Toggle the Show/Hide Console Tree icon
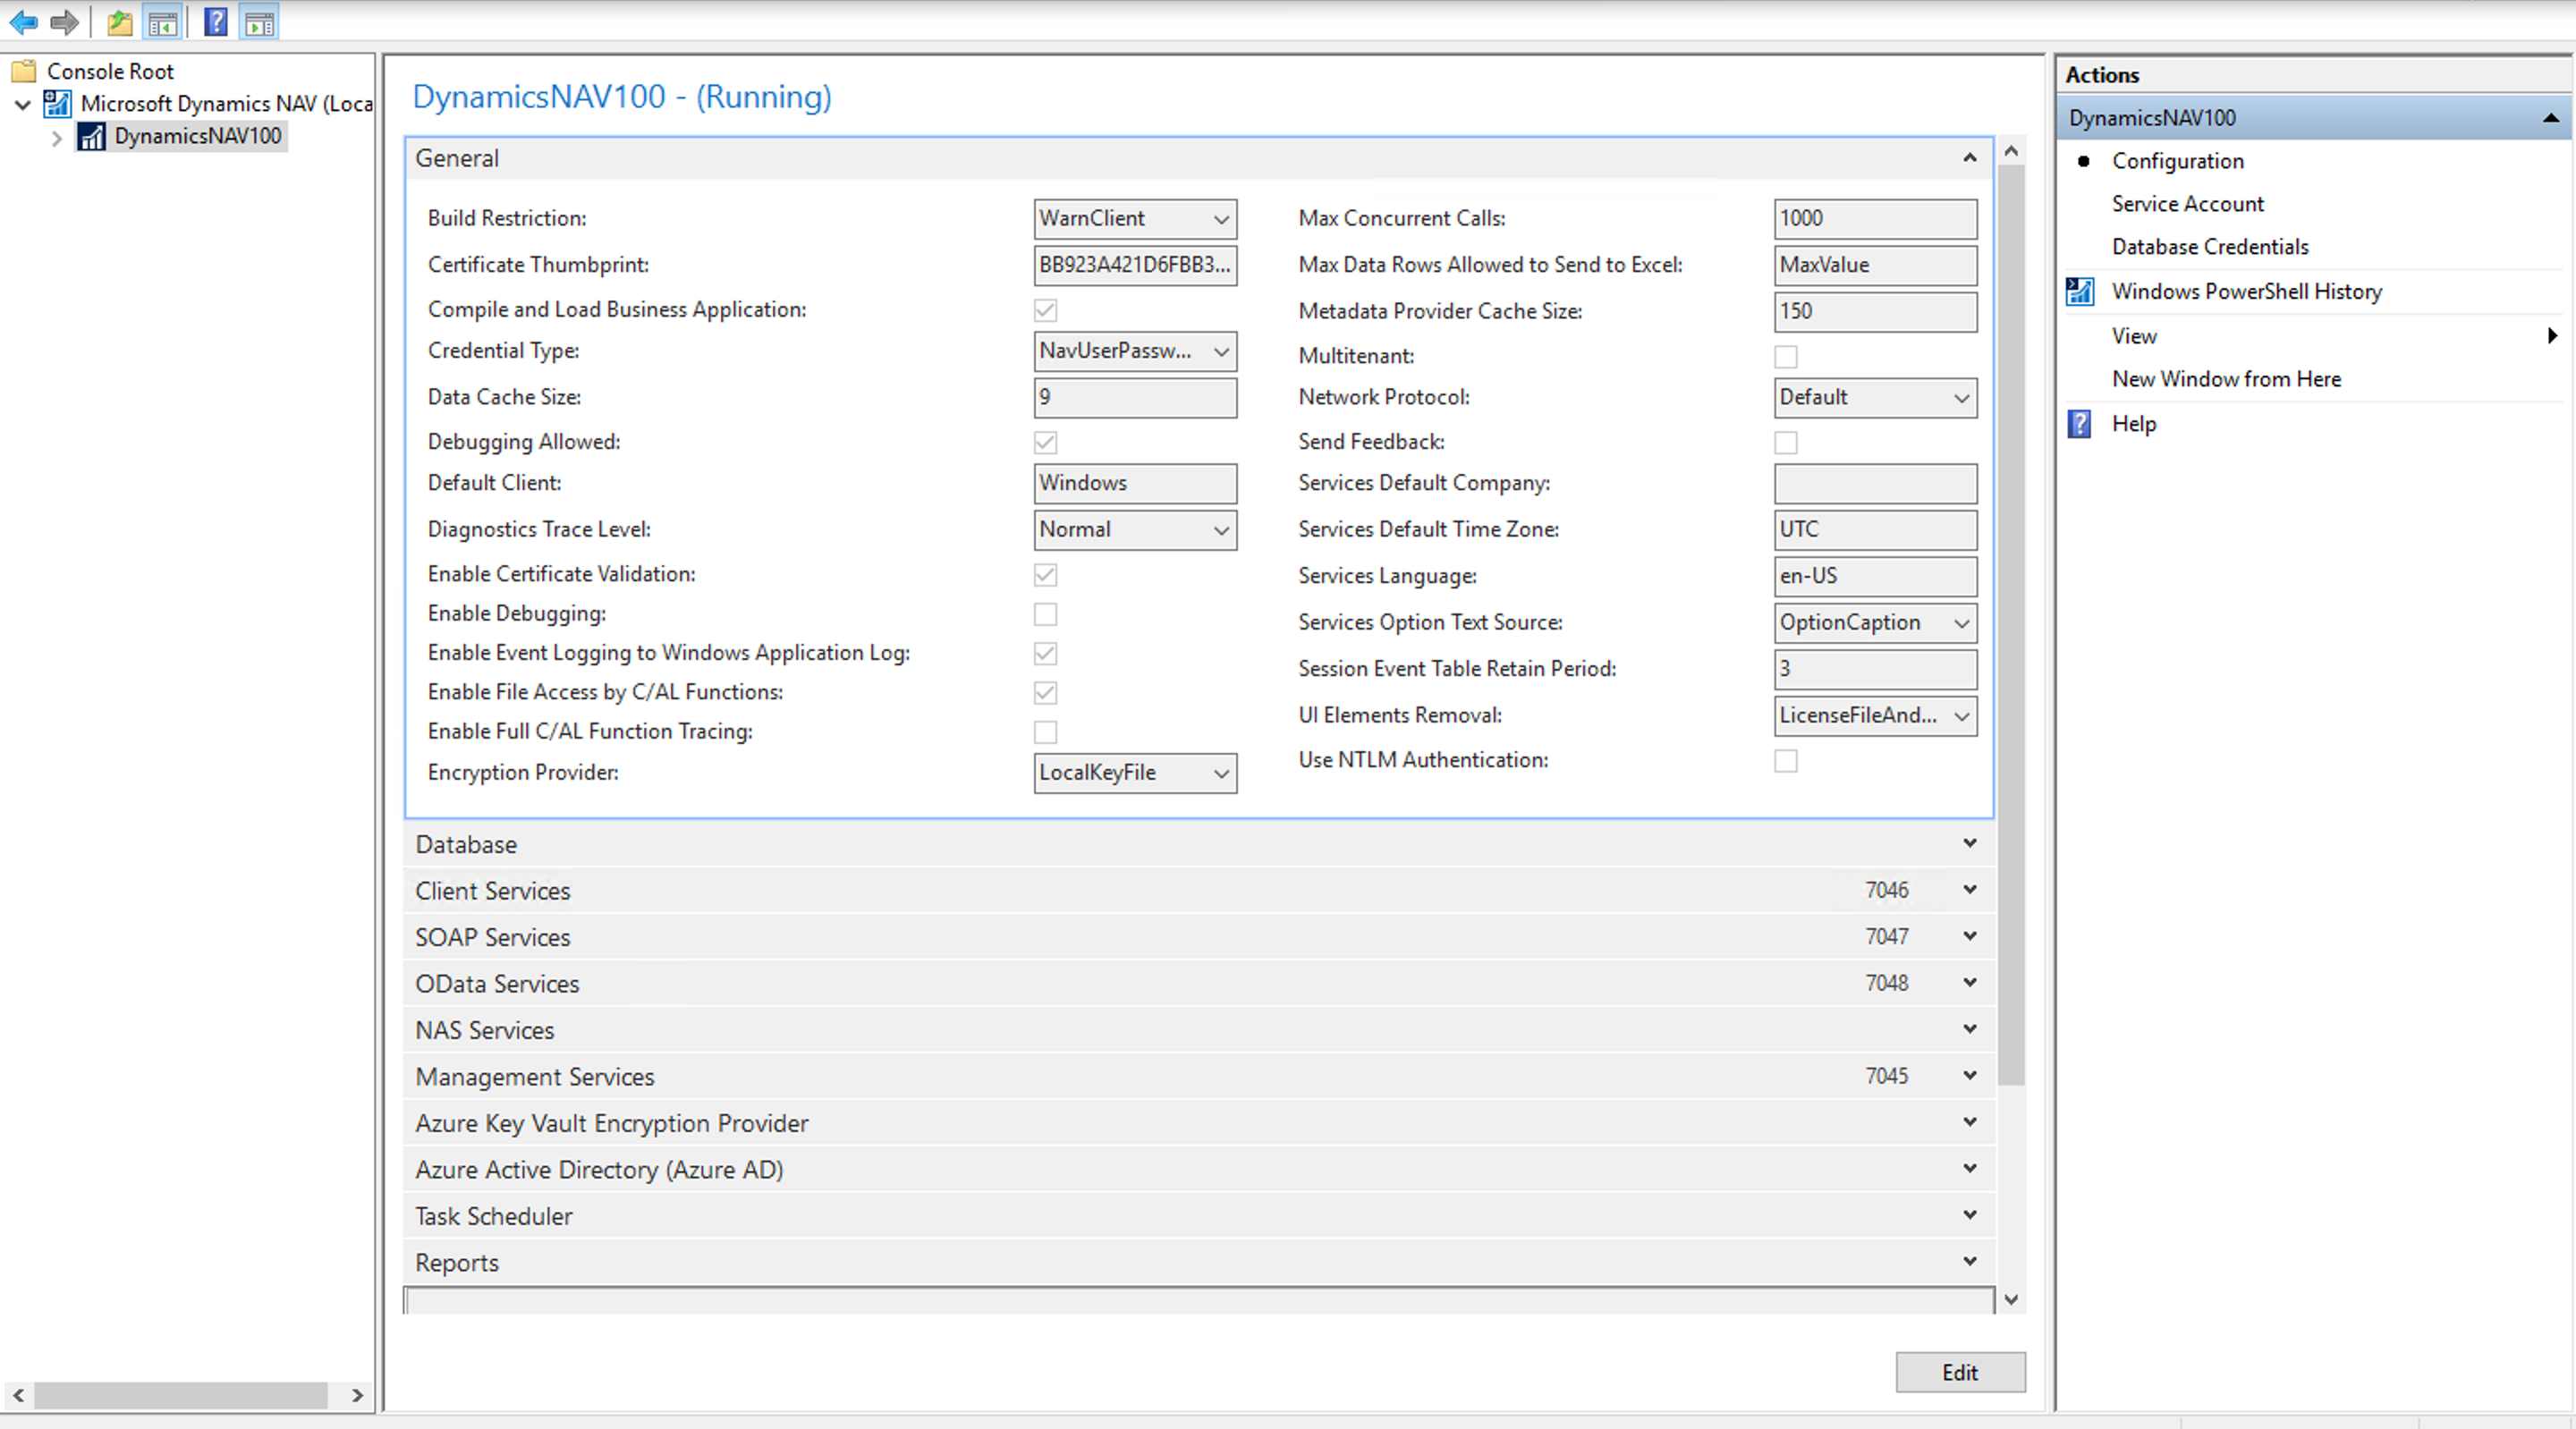This screenshot has width=2576, height=1429. pos(162,22)
